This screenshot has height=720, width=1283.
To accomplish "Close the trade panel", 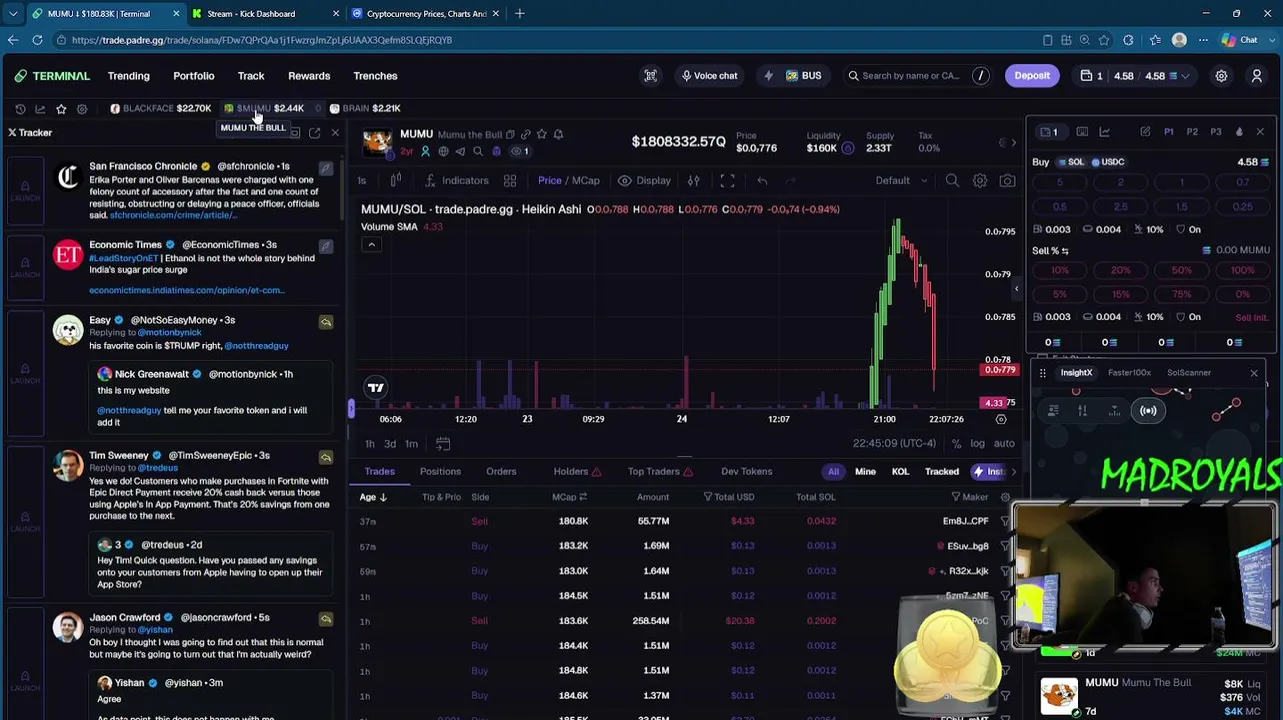I will point(1260,132).
